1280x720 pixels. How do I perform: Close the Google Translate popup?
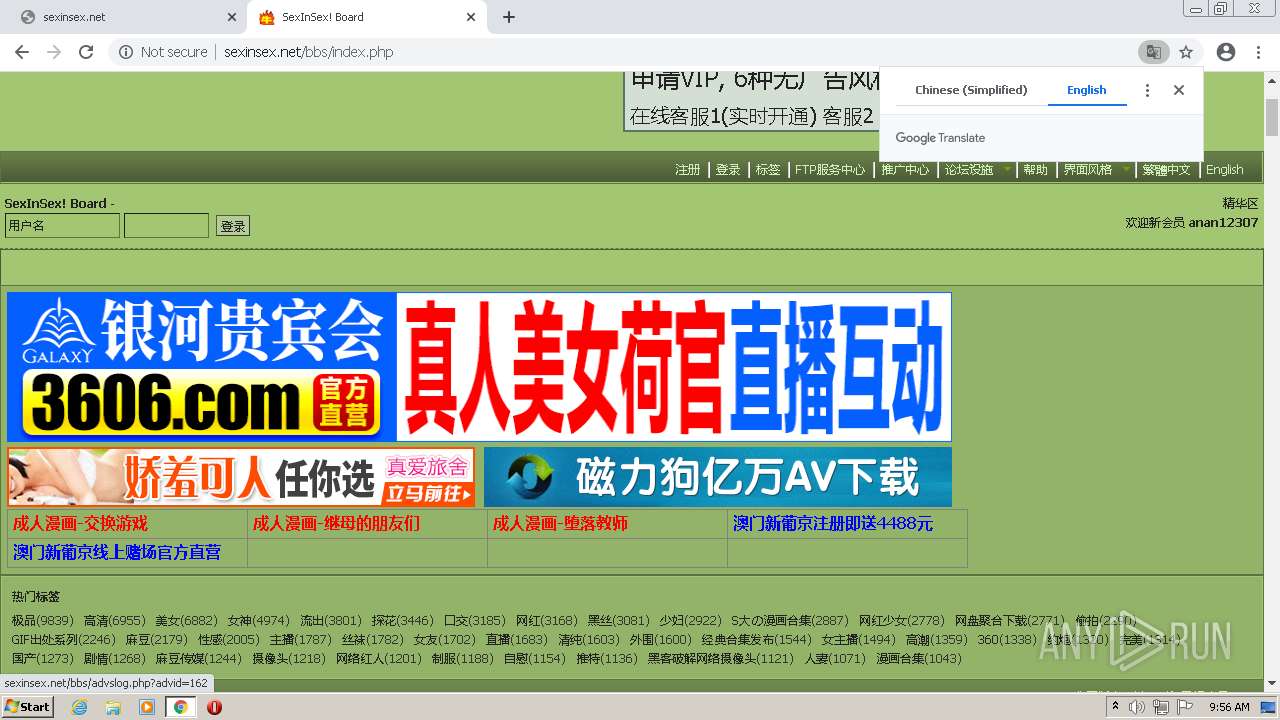click(x=1179, y=90)
